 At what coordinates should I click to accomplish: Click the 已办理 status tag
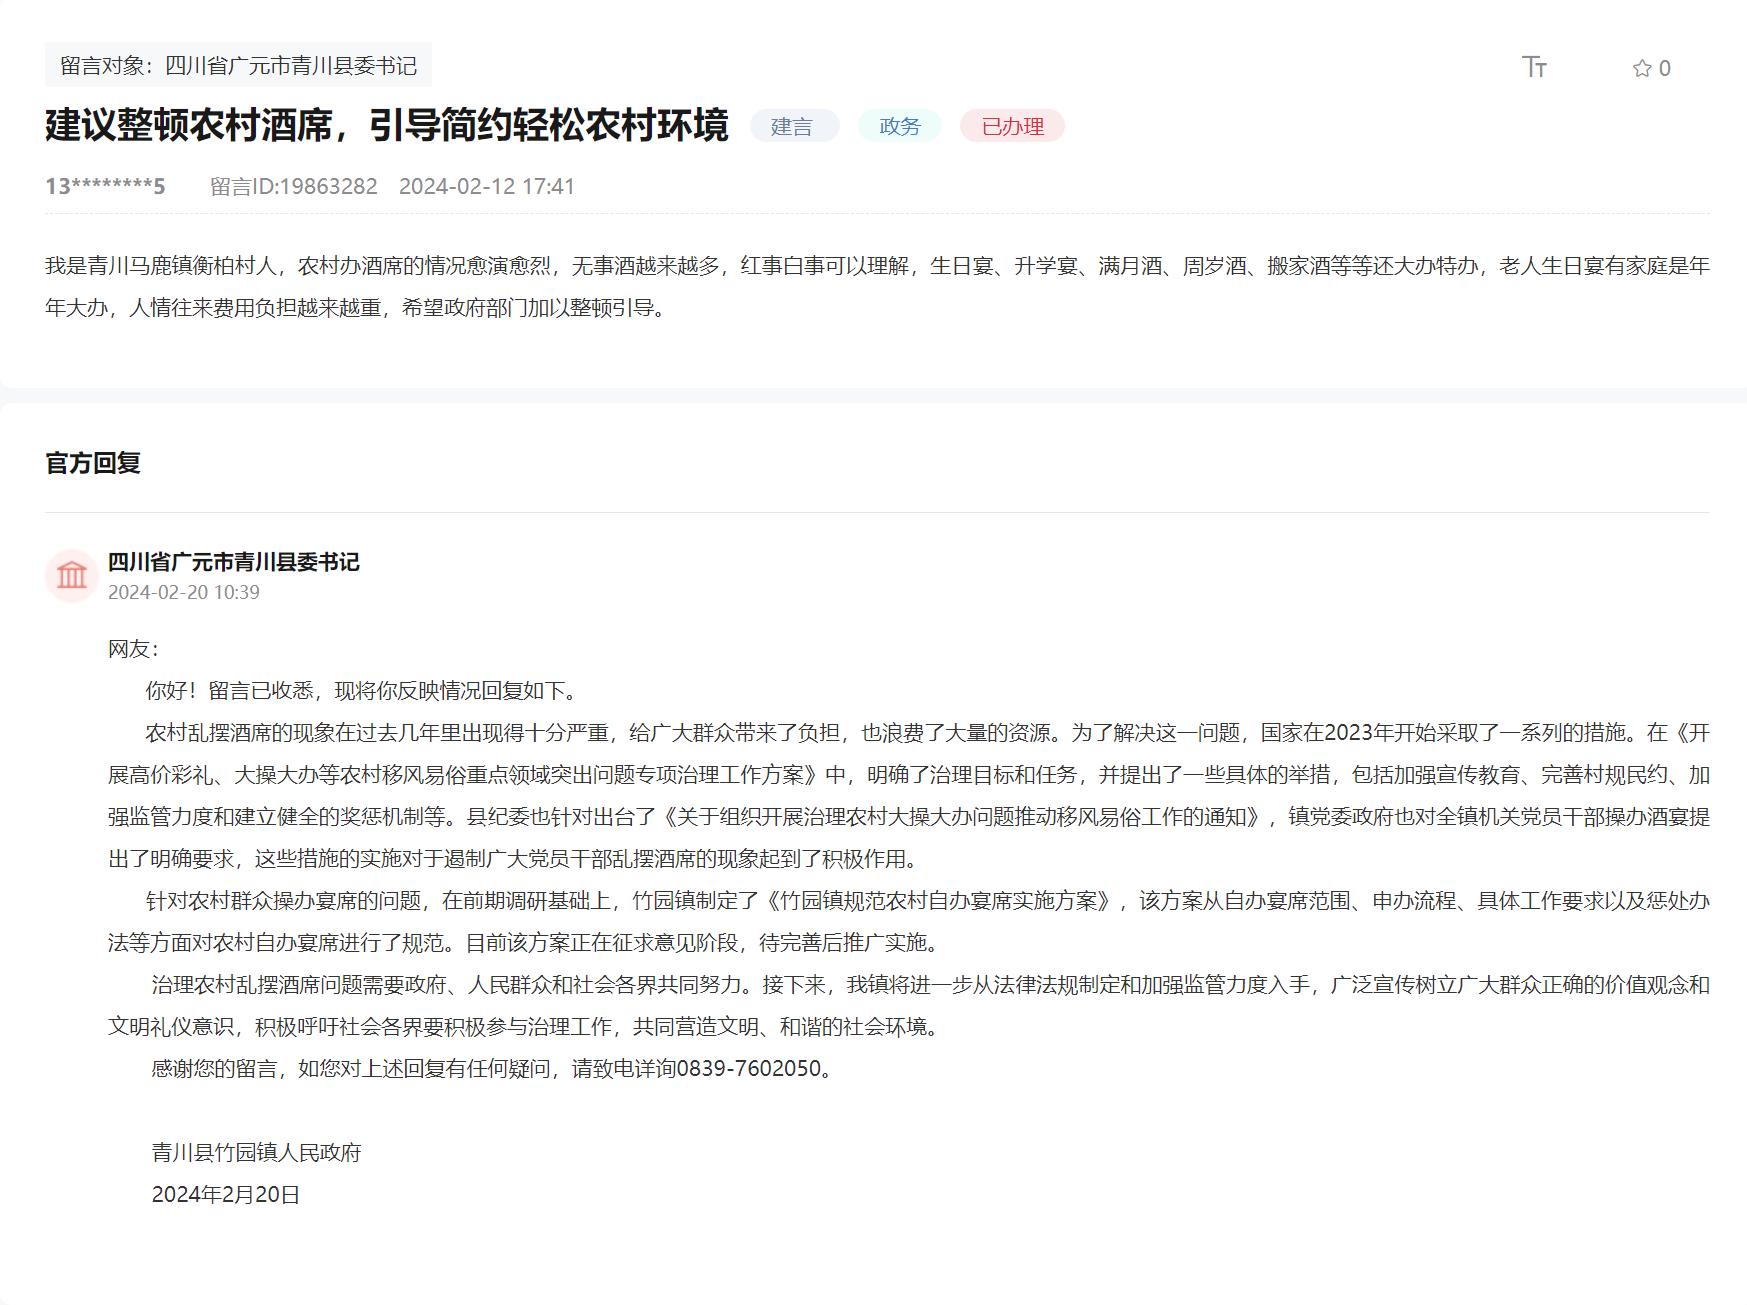pos(1012,126)
